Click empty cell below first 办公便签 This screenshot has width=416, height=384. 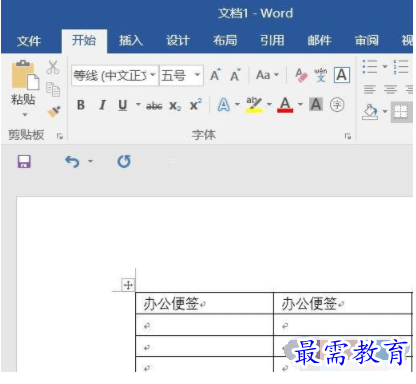click(204, 325)
